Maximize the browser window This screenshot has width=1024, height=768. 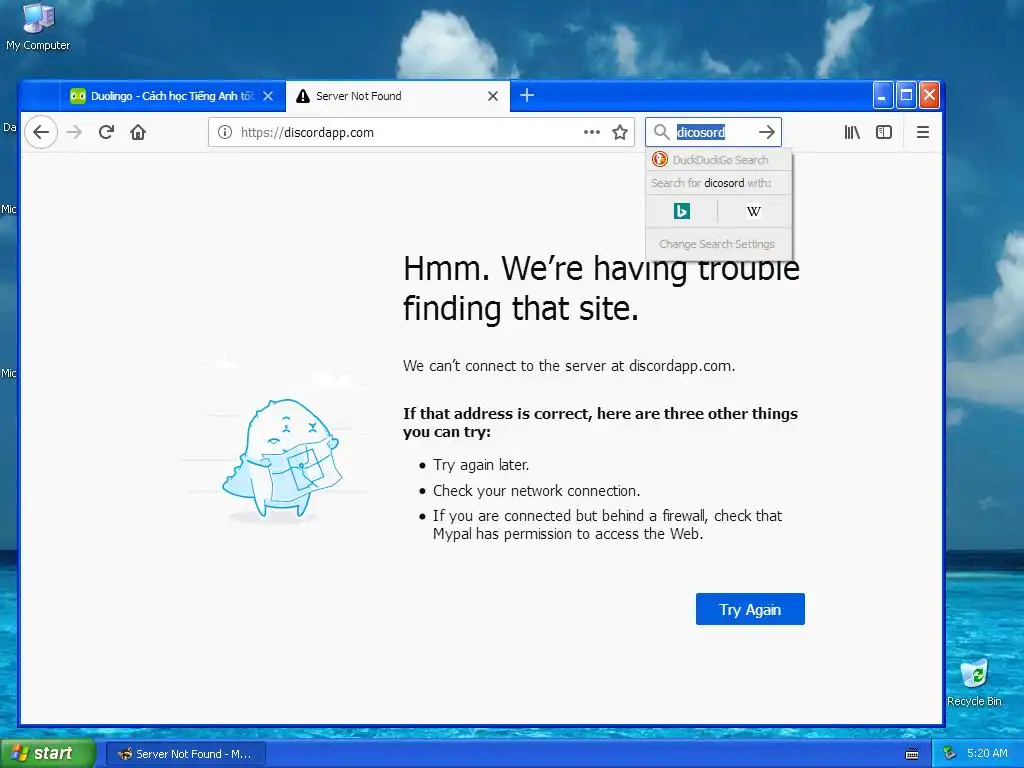coord(906,96)
